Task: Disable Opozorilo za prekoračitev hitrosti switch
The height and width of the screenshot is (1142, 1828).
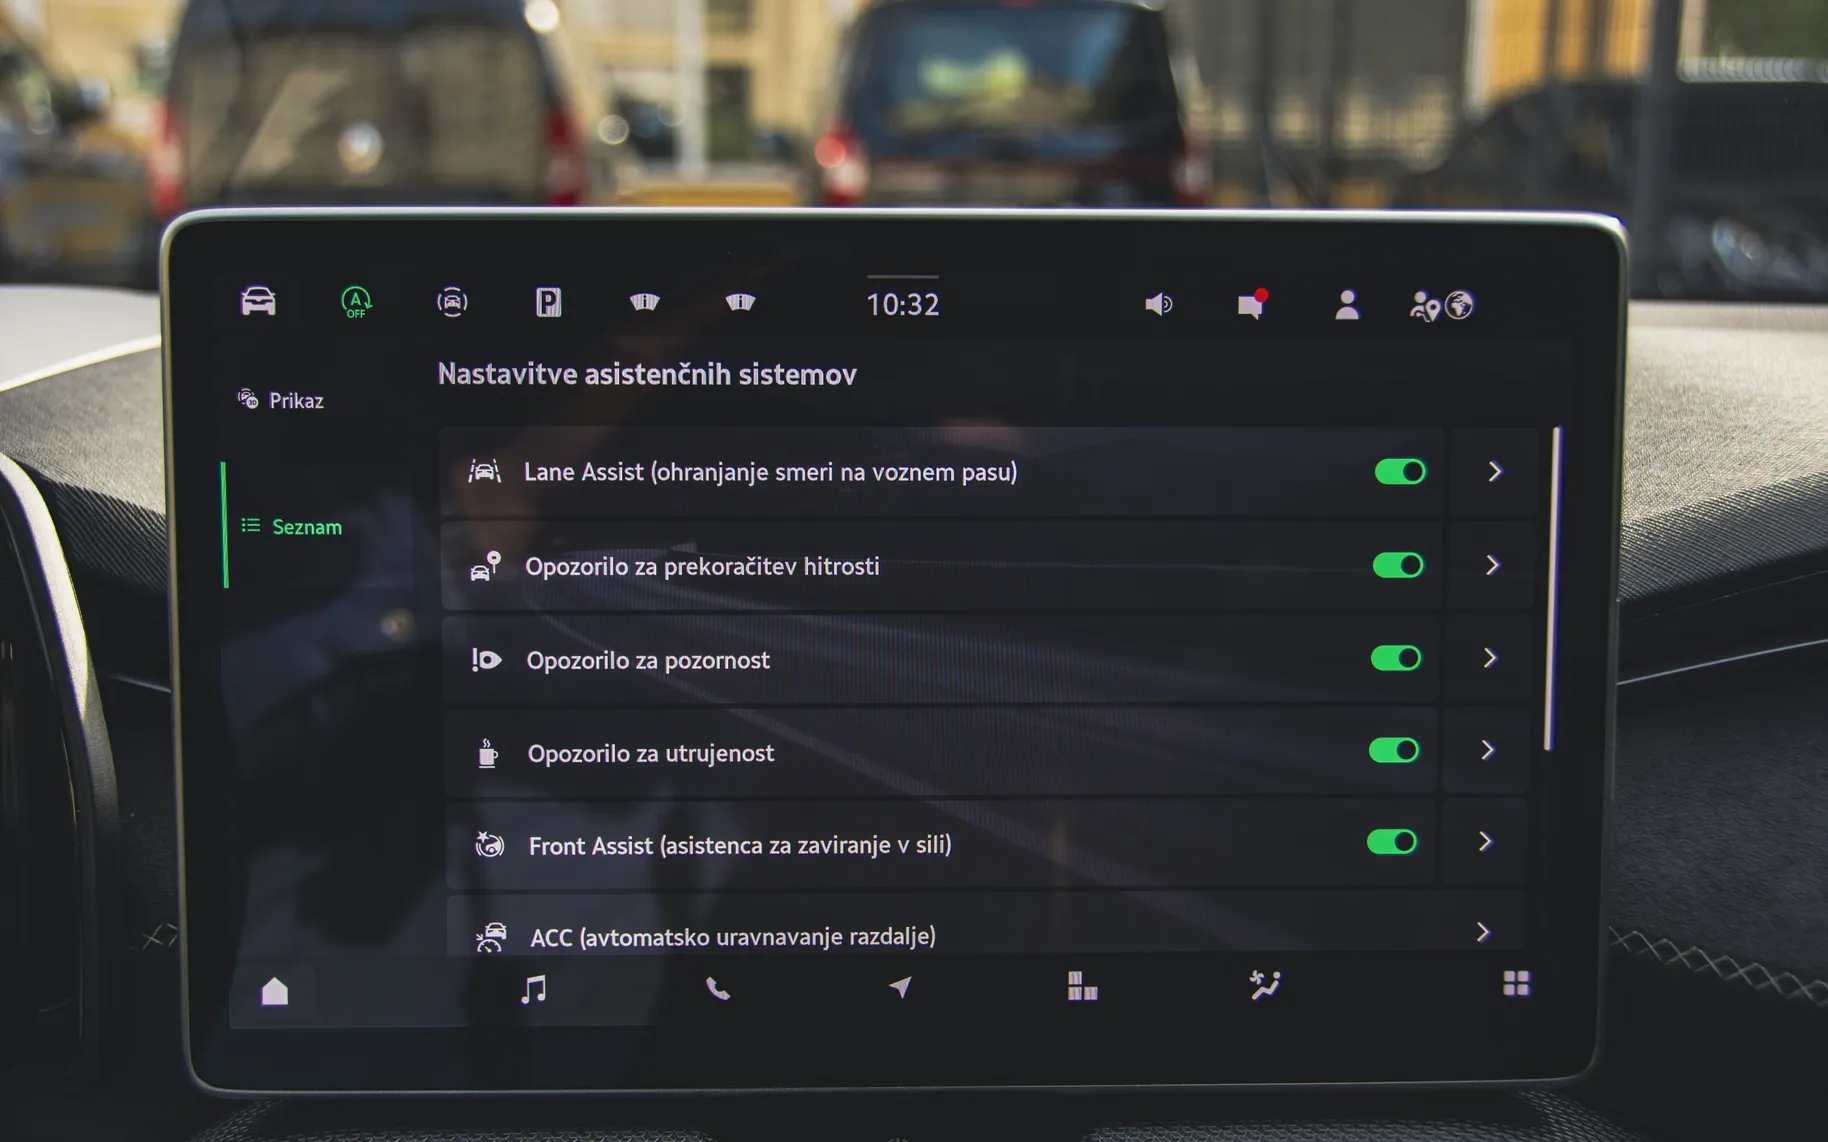Action: [x=1398, y=565]
